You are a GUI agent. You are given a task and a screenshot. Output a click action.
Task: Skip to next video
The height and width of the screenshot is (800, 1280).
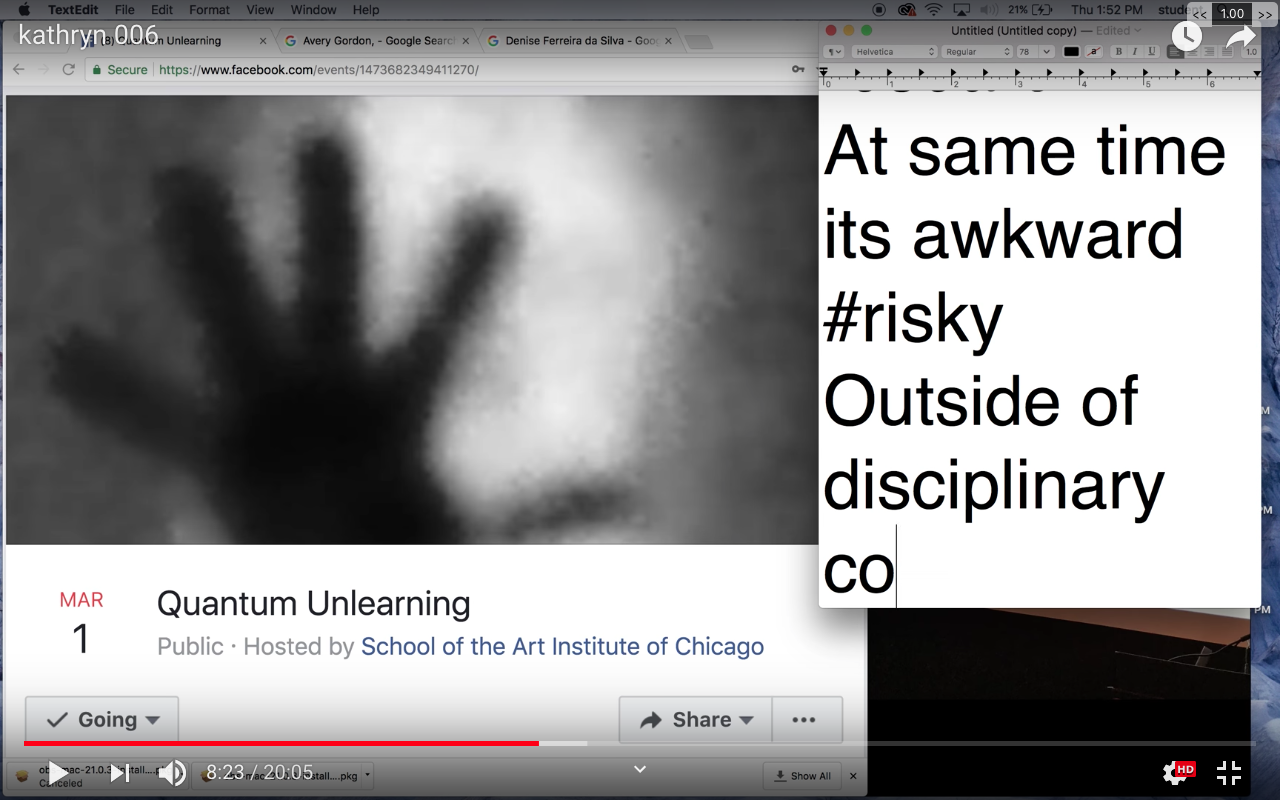click(119, 773)
